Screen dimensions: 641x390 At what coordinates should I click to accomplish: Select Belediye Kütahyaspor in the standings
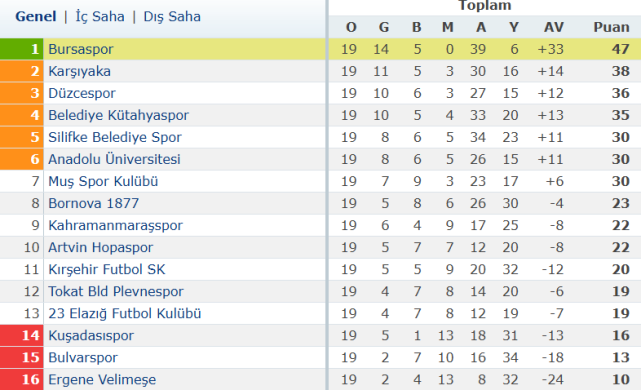[119, 115]
